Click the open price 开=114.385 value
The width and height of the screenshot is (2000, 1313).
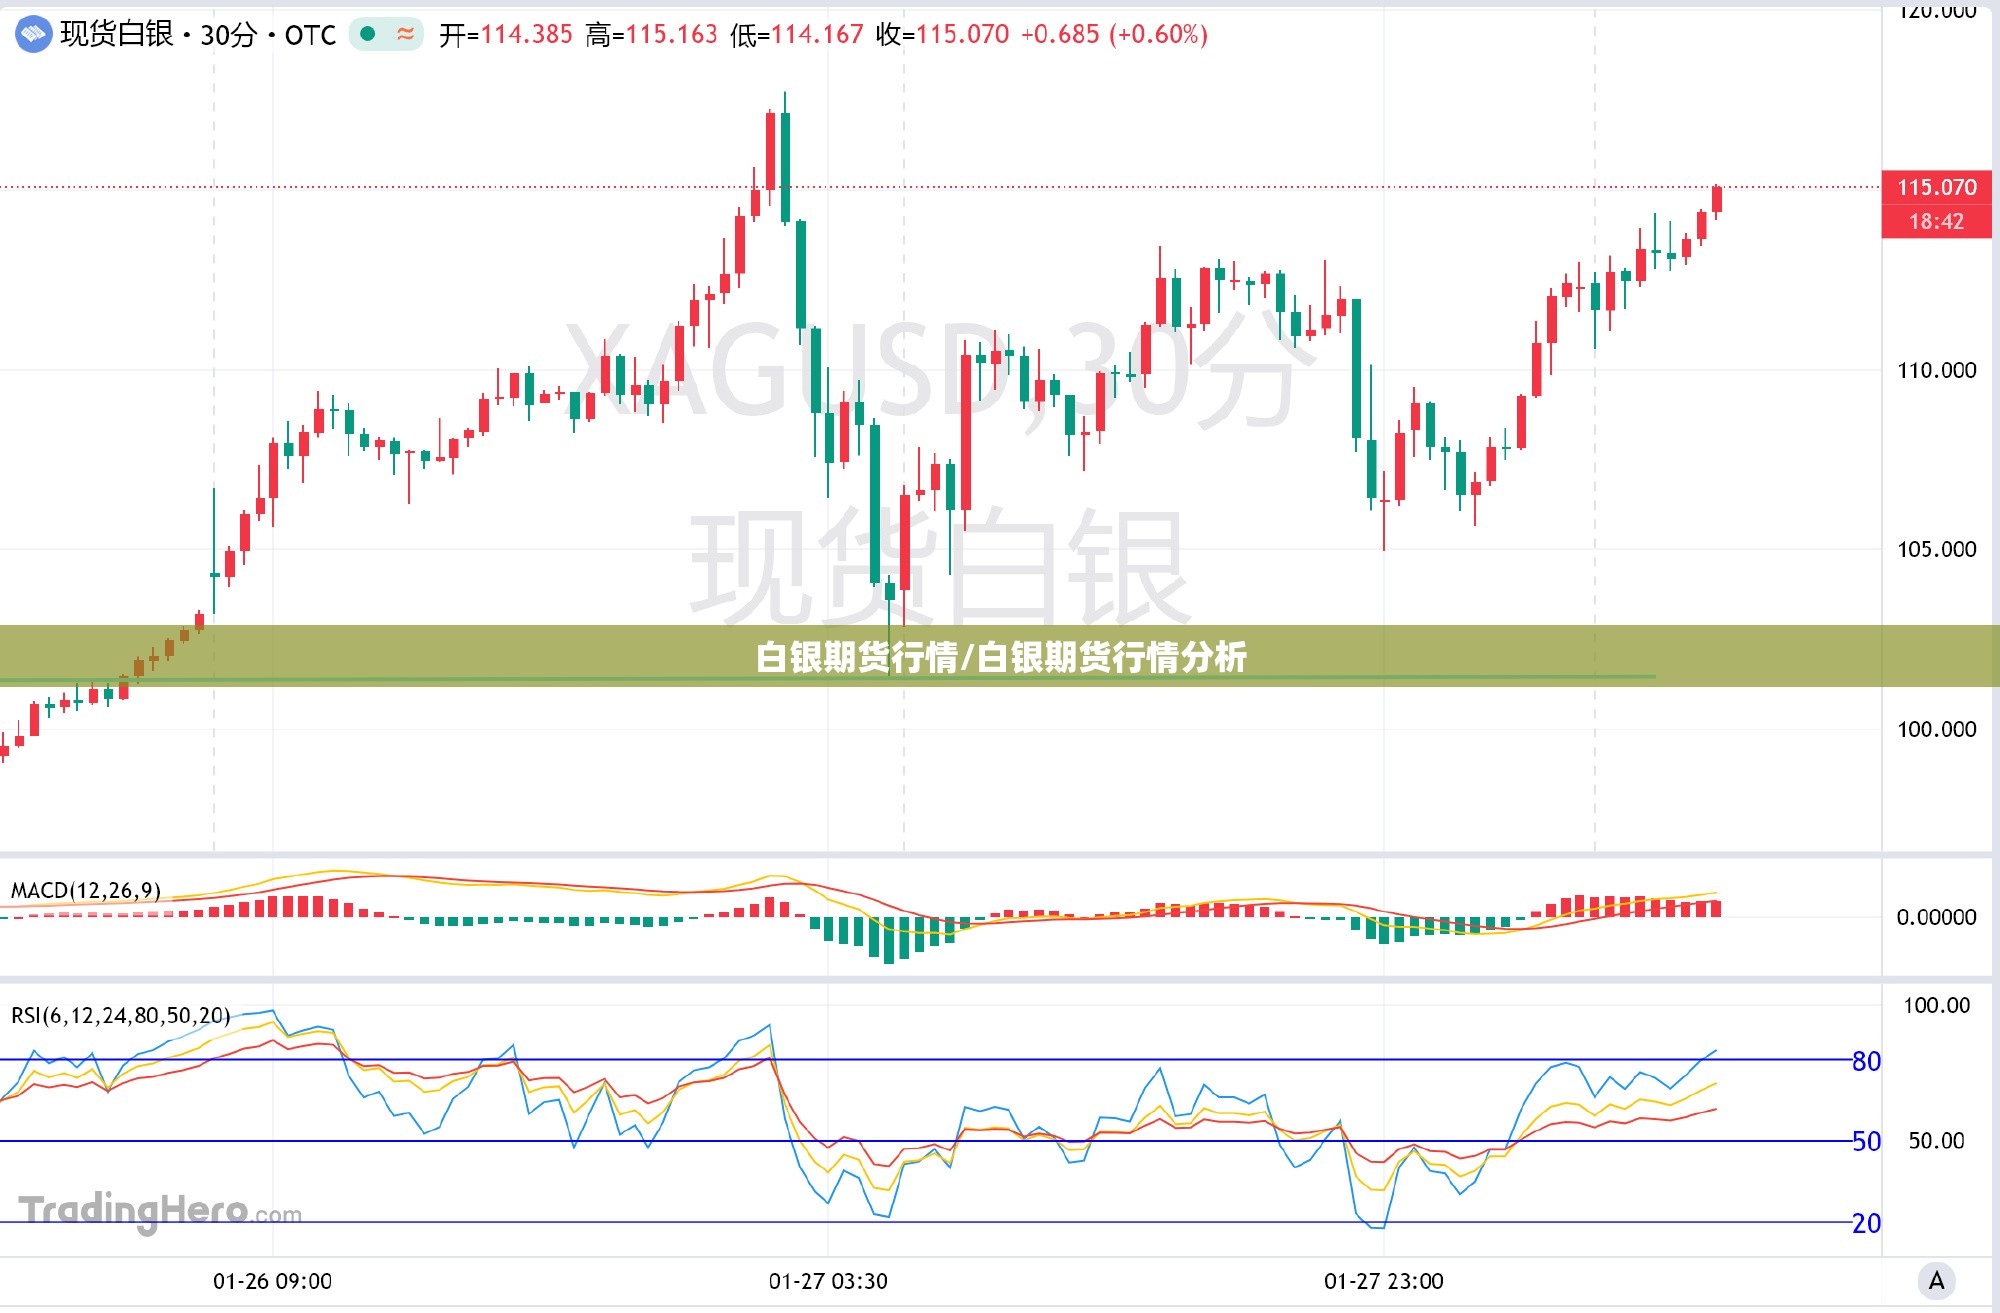click(506, 35)
